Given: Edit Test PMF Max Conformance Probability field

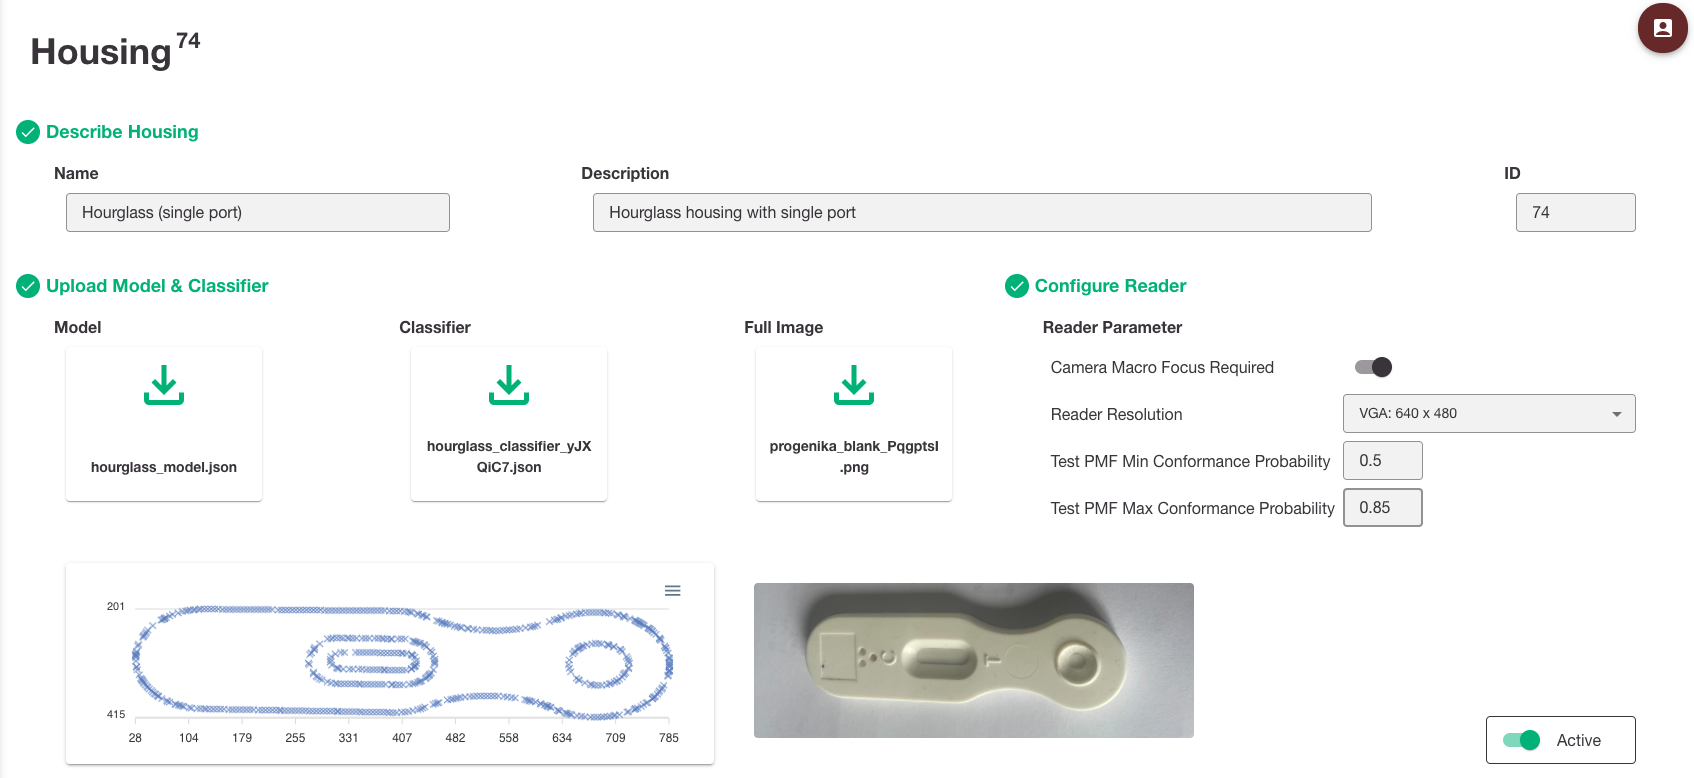Looking at the screenshot, I should 1382,508.
